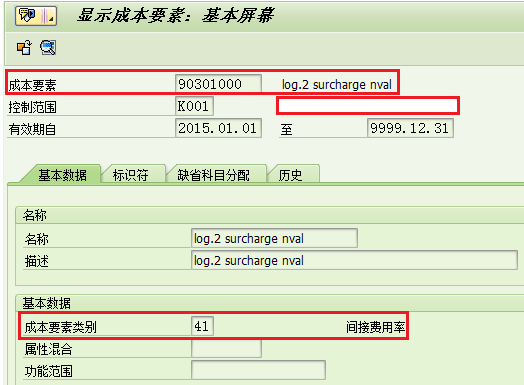The width and height of the screenshot is (524, 385).
Task: Open the 历史 tab
Action: (290, 175)
